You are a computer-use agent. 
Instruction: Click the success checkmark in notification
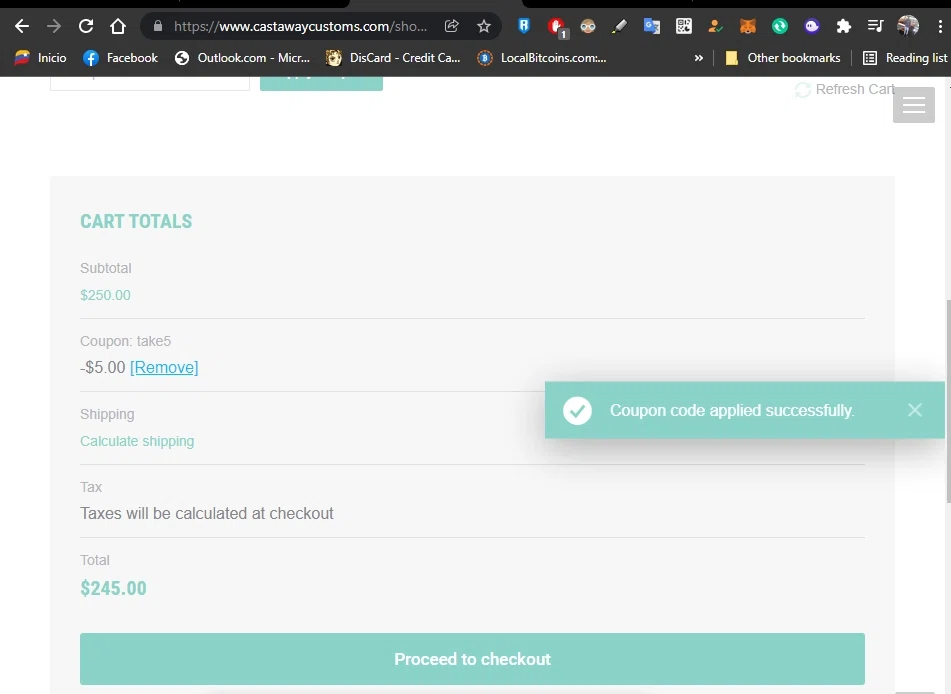pyautogui.click(x=577, y=411)
